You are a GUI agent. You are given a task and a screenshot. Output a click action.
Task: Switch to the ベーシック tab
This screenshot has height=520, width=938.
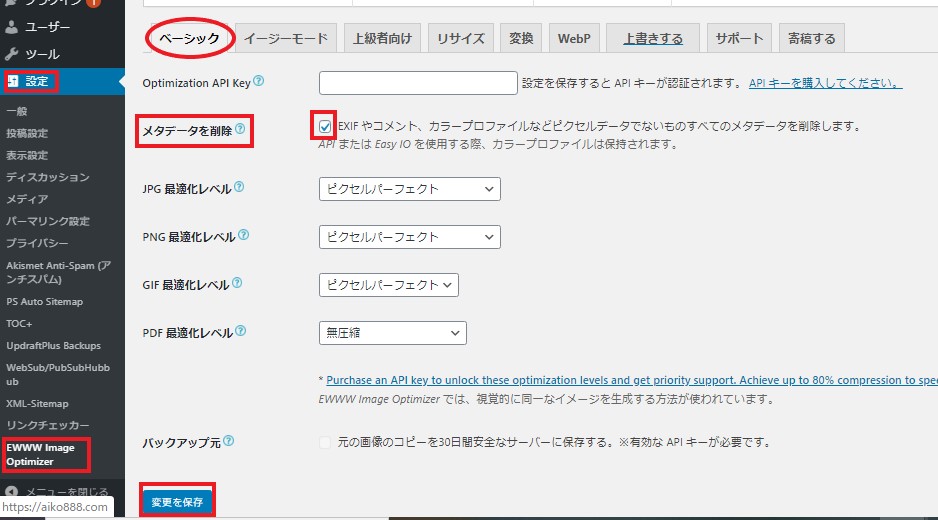(x=189, y=38)
